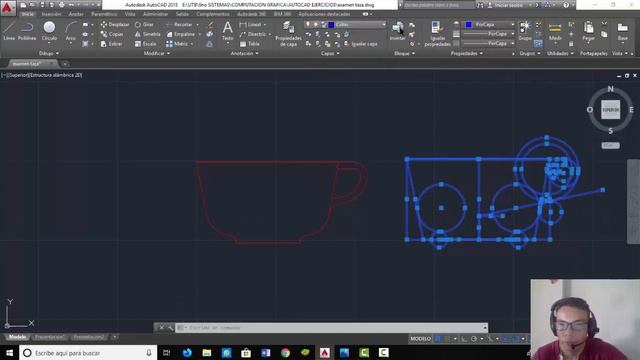Open File Explorer from the taskbar

(x=207, y=353)
